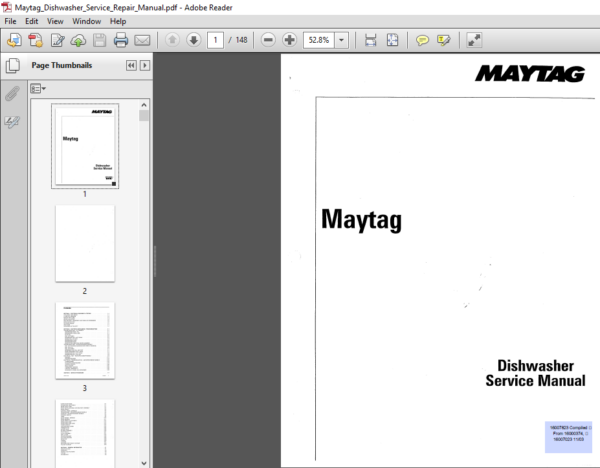Open the Edit menu
This screenshot has width=600, height=468.
pos(32,21)
